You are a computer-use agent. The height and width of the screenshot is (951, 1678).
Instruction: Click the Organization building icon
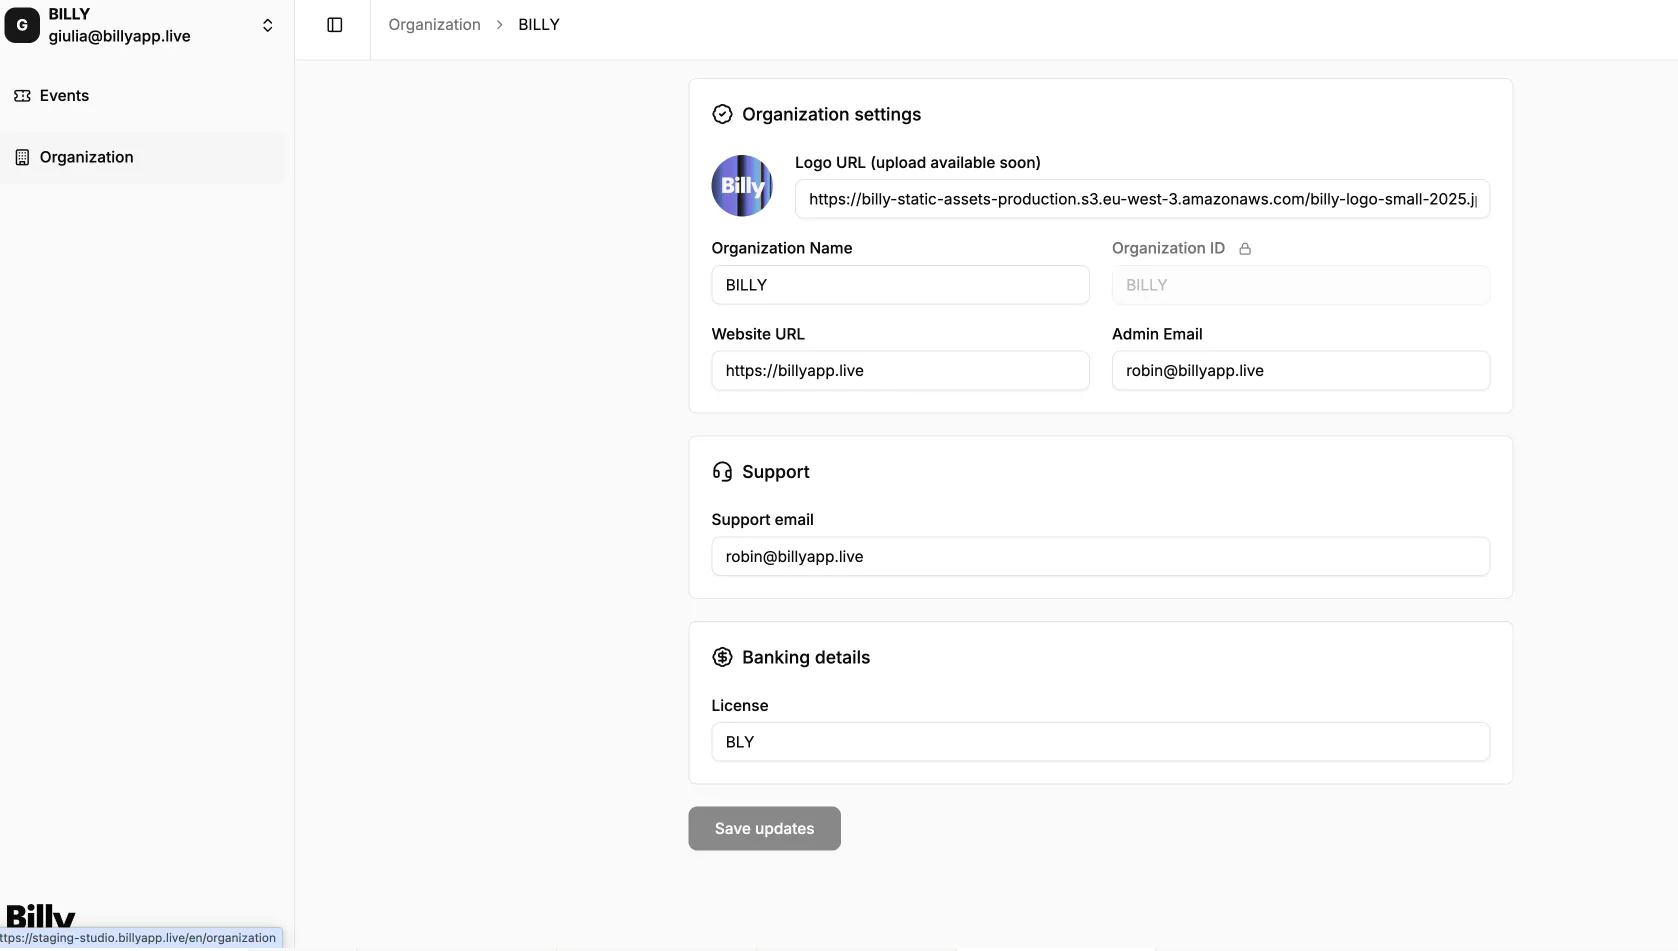click(x=22, y=157)
